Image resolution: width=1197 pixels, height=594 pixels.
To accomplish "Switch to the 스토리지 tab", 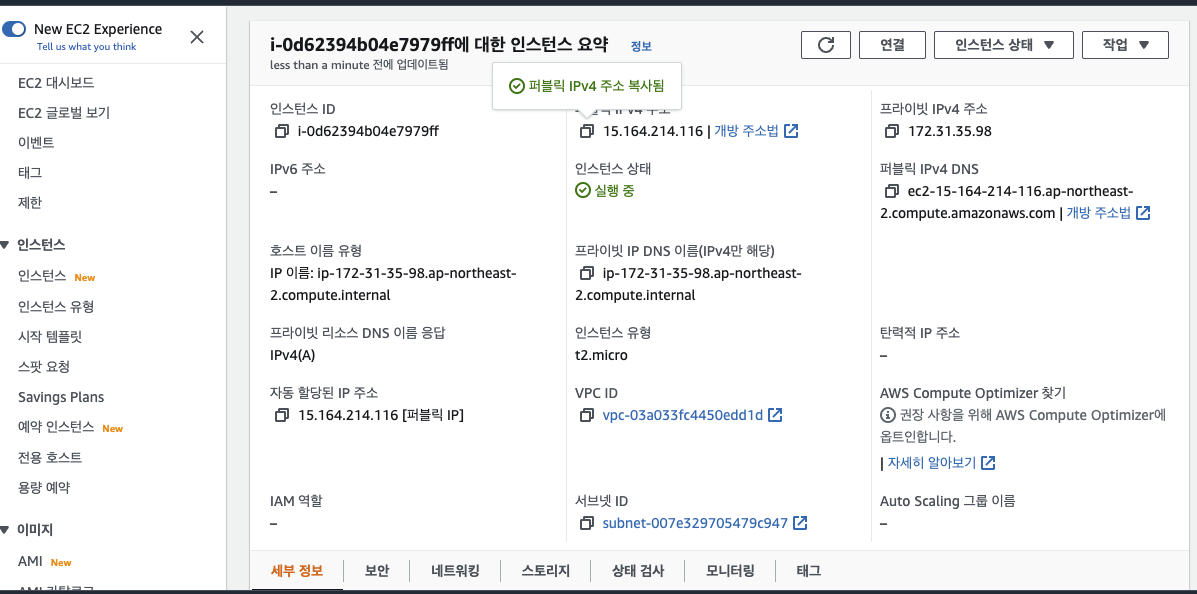I will (x=546, y=571).
